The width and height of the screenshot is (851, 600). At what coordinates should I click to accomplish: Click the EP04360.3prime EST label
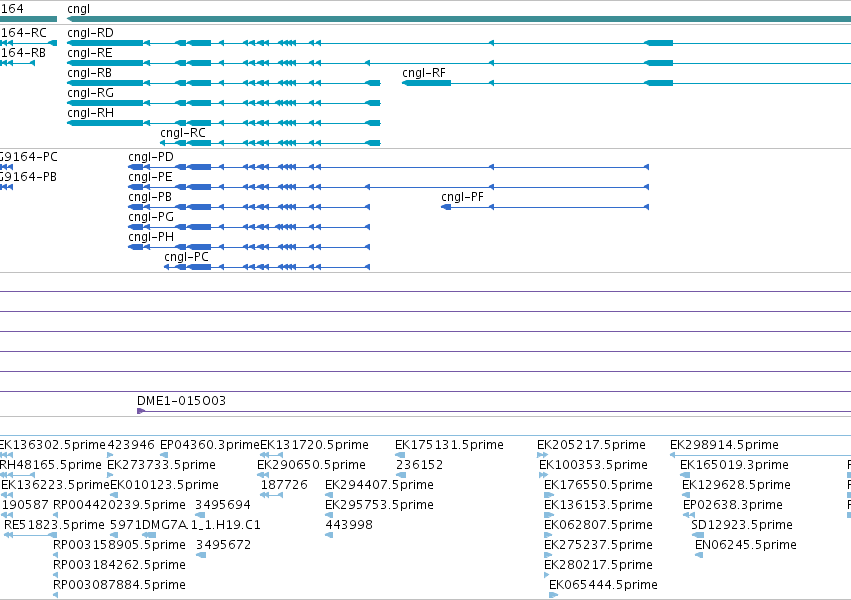click(x=210, y=445)
